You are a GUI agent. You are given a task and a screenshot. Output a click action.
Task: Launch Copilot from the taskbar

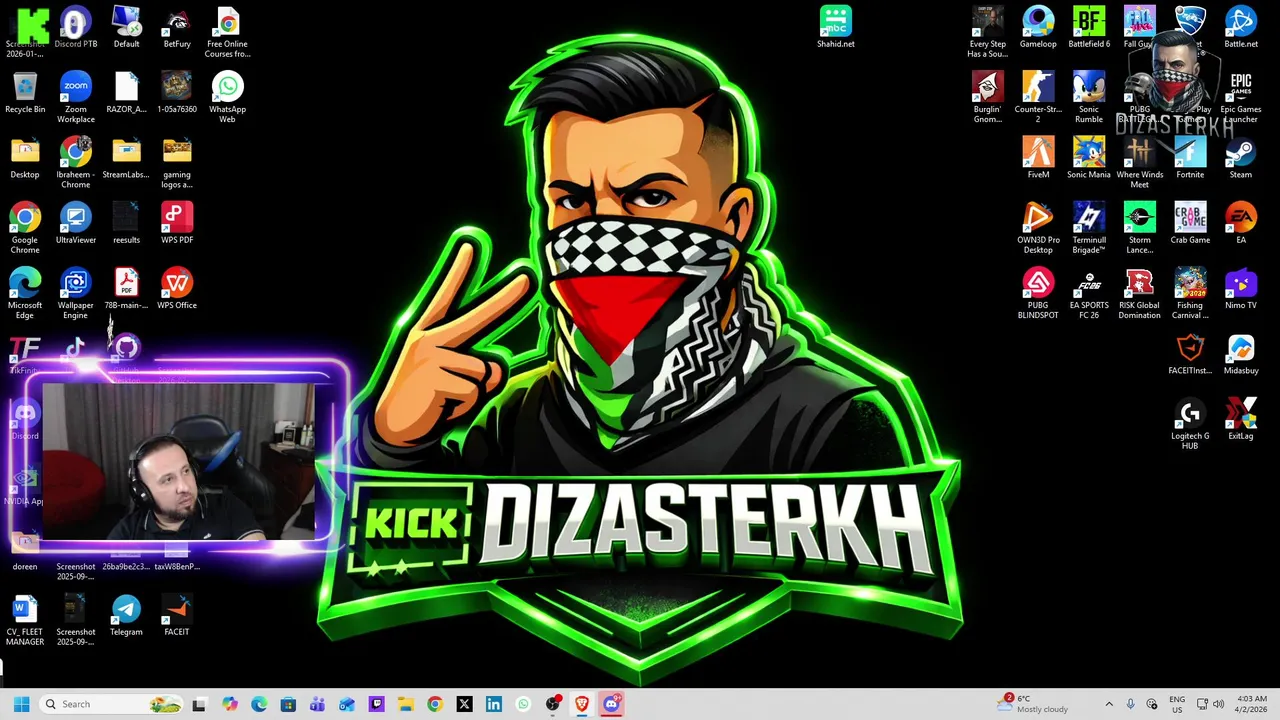point(230,704)
